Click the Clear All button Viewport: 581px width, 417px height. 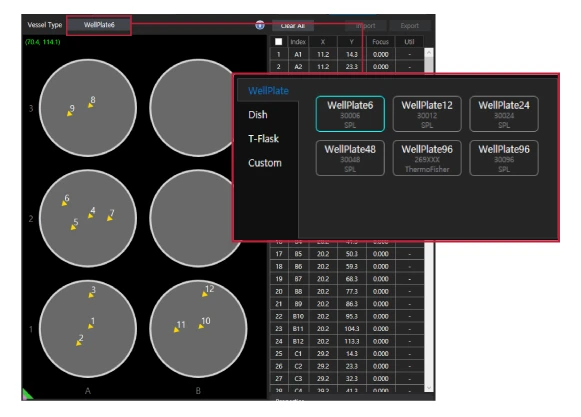point(293,26)
